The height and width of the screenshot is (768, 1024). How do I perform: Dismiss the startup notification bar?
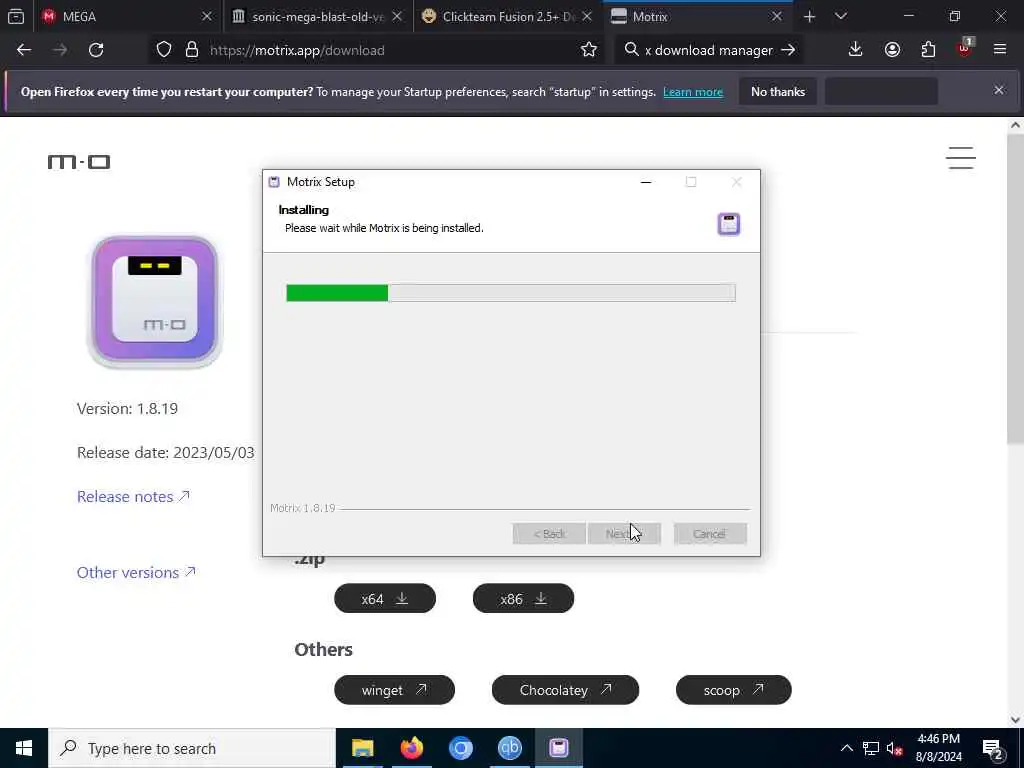(999, 90)
